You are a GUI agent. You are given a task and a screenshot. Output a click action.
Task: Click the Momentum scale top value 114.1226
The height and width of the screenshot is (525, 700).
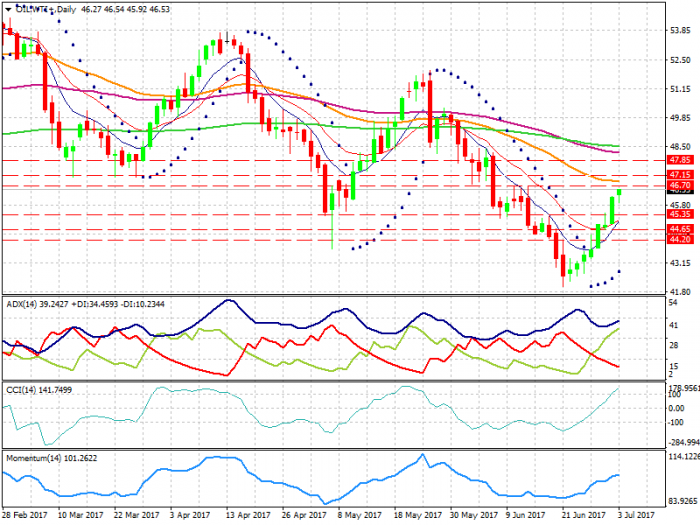coord(683,456)
